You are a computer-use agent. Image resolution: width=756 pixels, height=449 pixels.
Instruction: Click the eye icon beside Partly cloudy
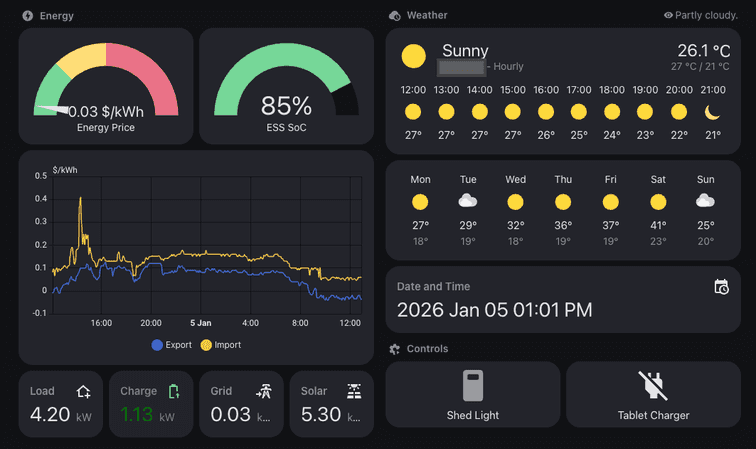668,15
